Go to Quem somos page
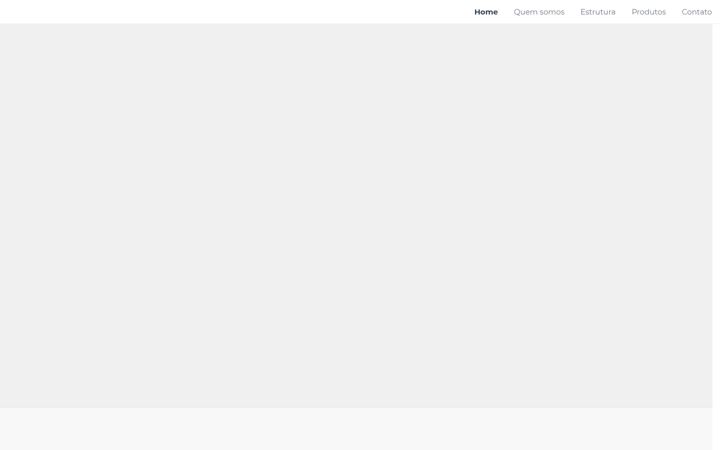The image size is (720, 450). pos(539,12)
